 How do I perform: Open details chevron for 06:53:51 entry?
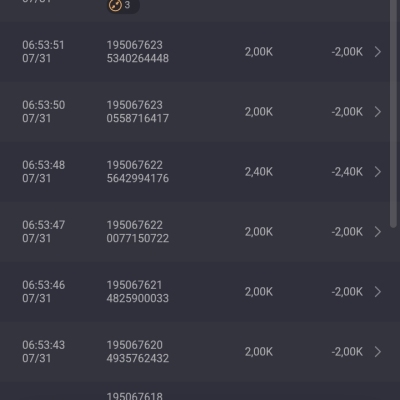(378, 52)
